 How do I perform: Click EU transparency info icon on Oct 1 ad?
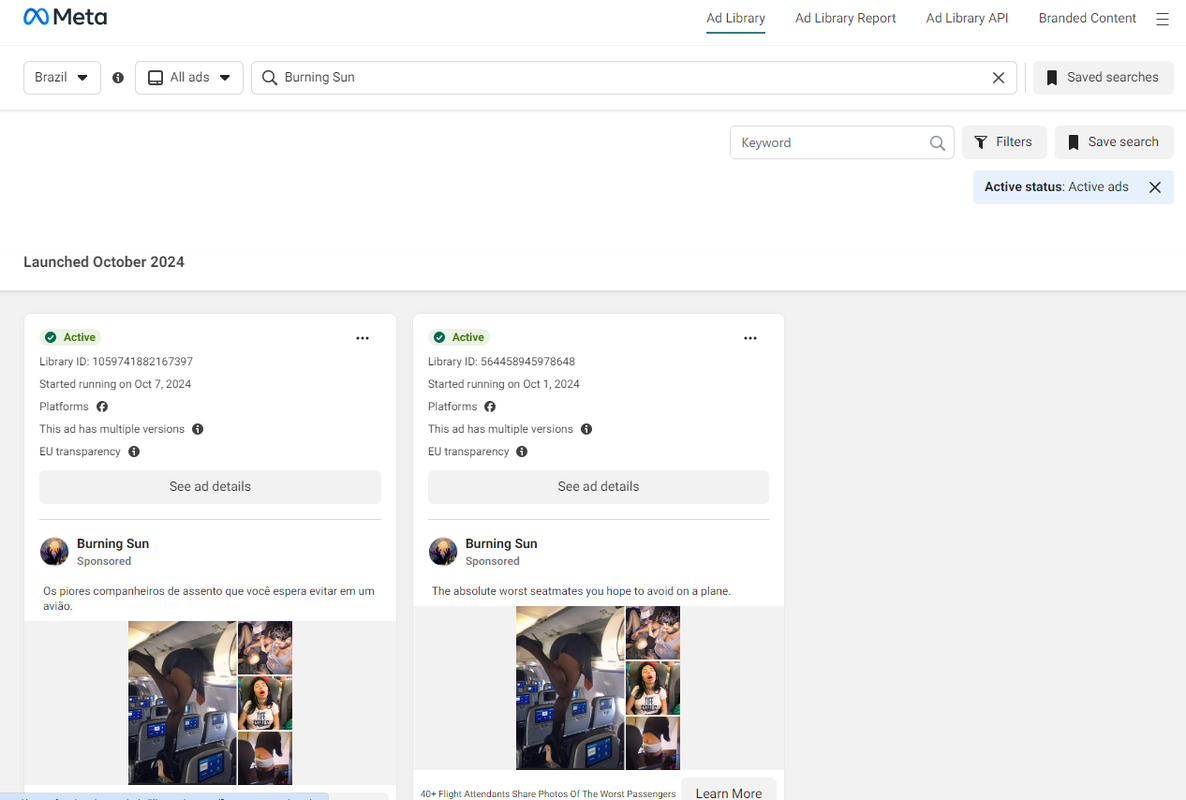[x=522, y=452]
